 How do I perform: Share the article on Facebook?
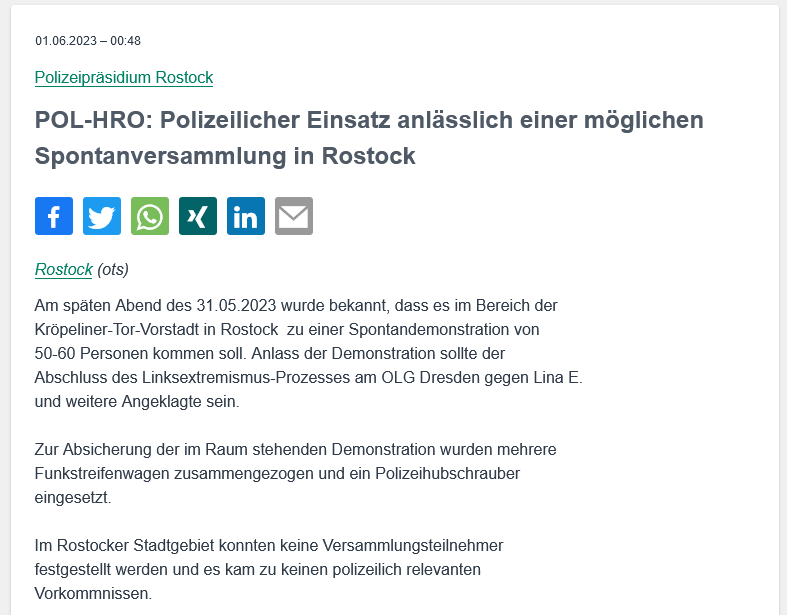pos(54,216)
